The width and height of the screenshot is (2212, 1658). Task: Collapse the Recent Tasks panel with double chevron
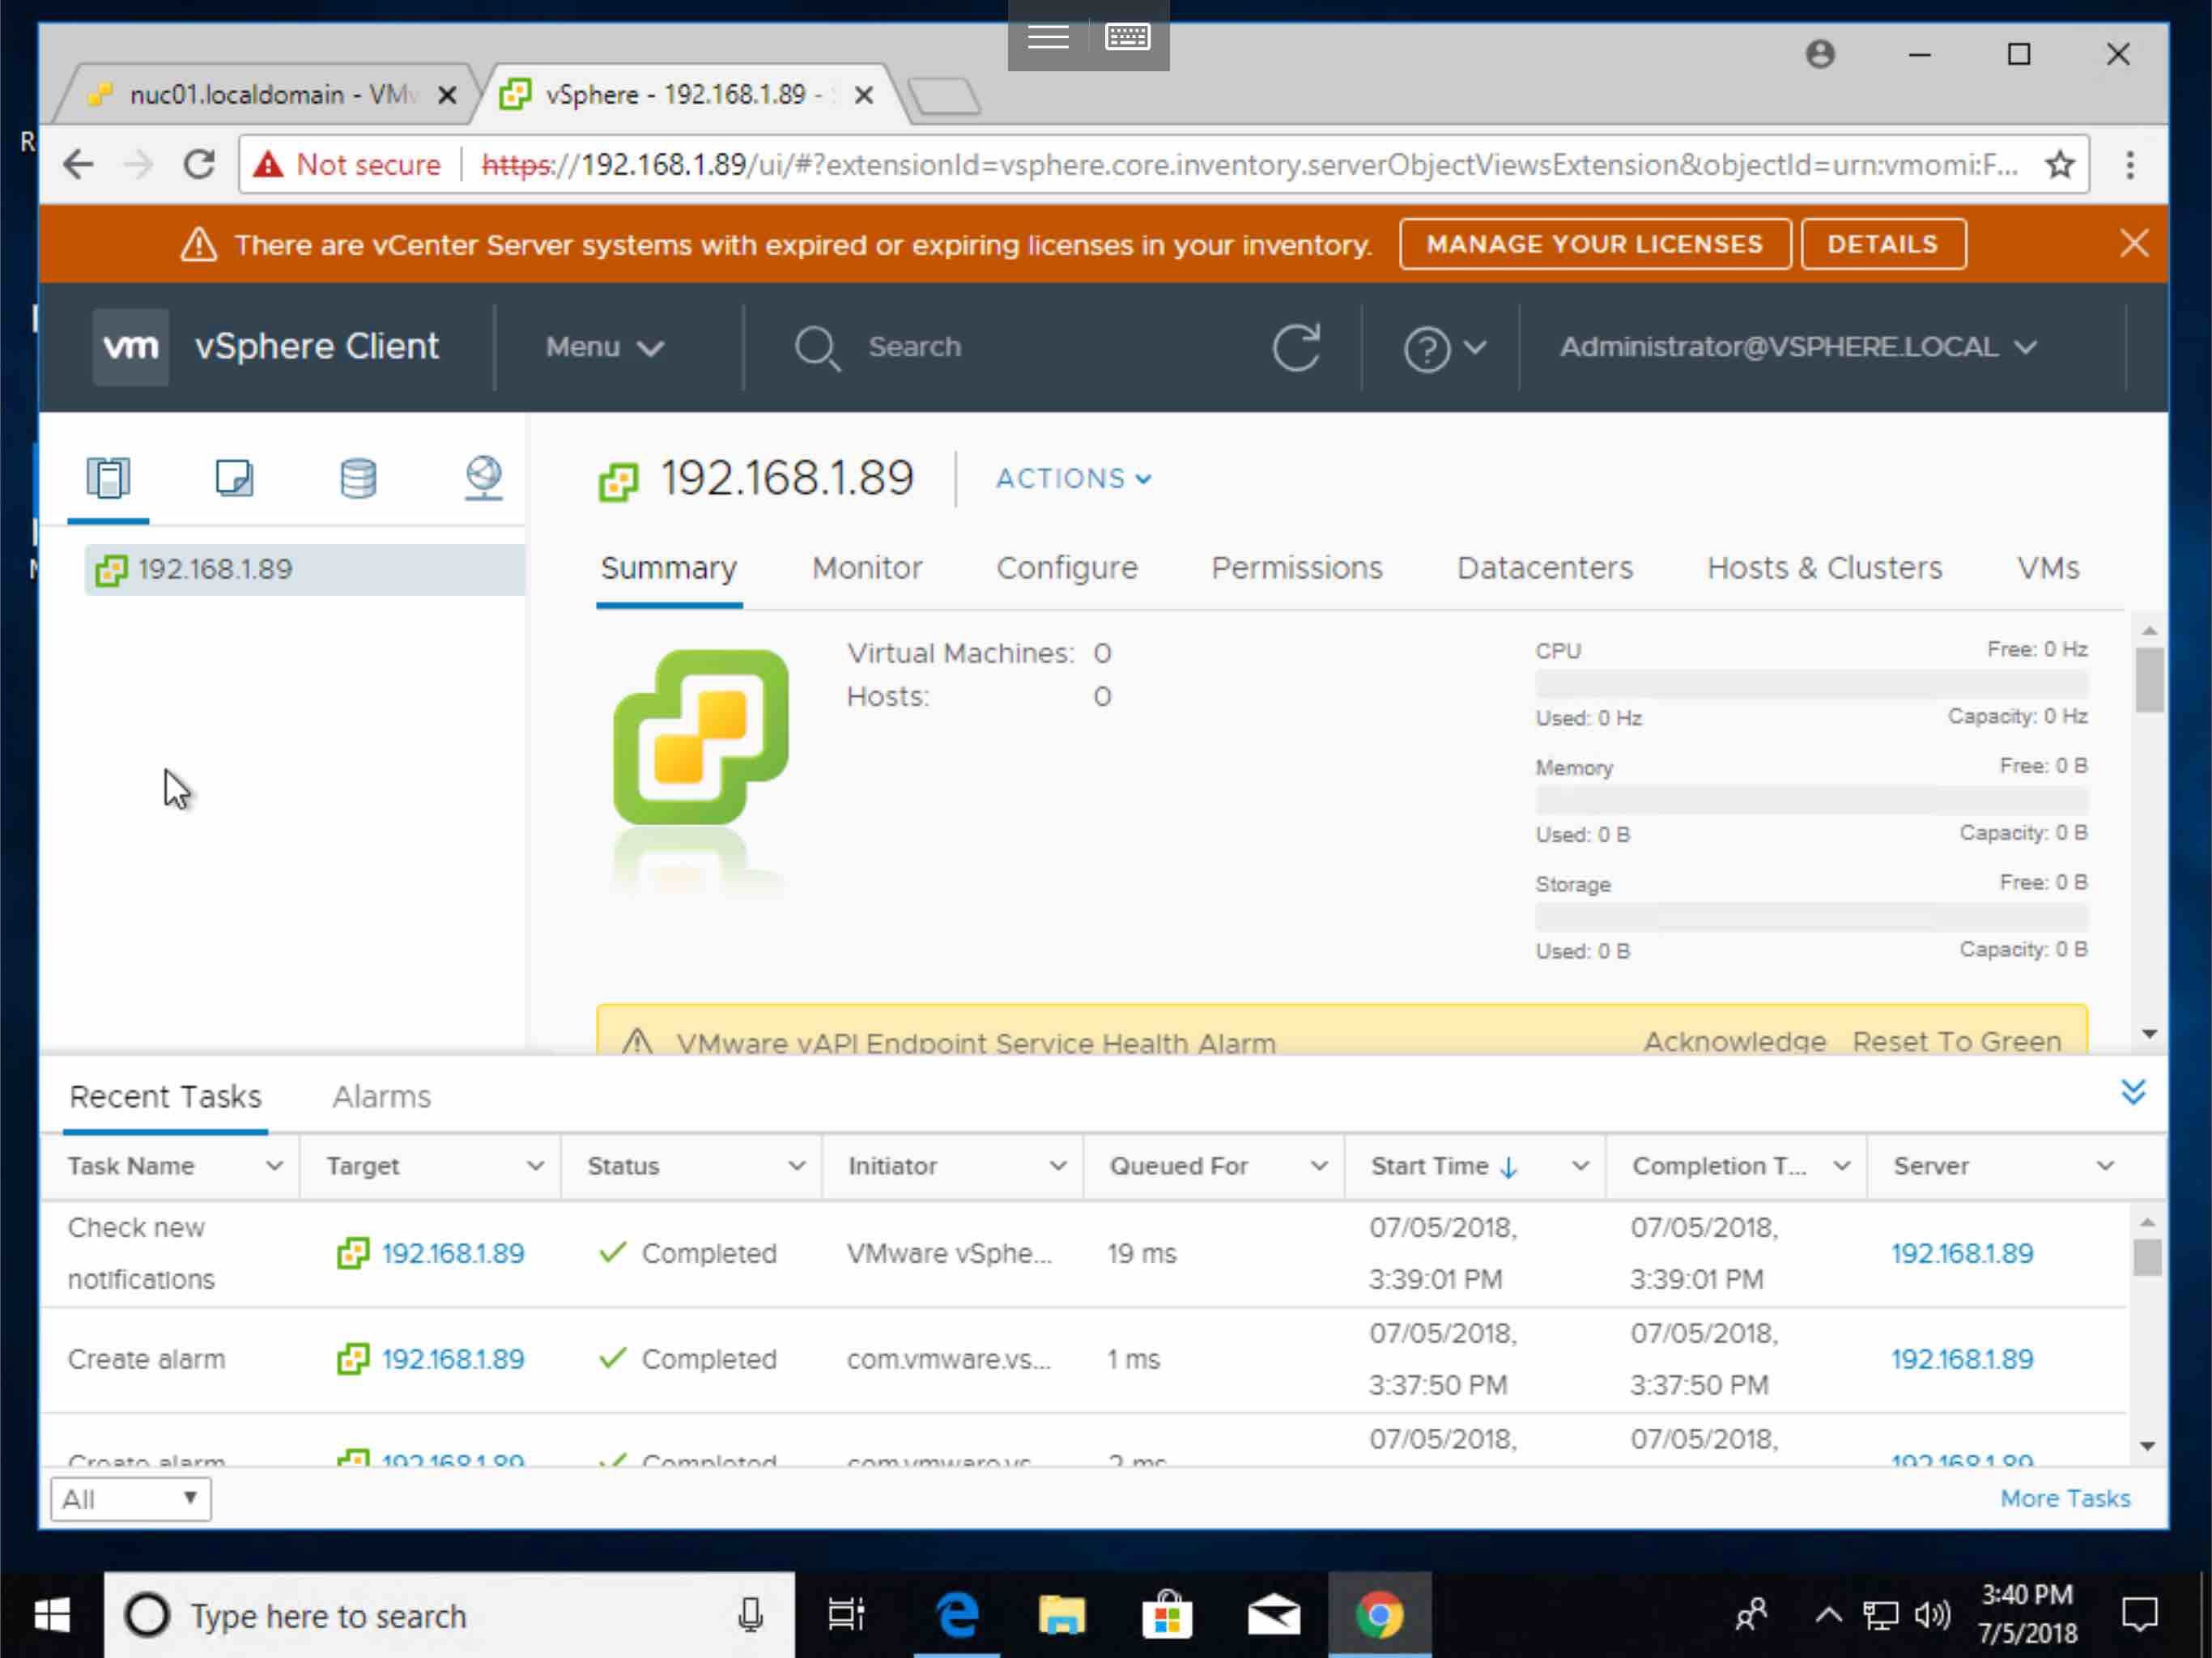tap(2133, 1091)
